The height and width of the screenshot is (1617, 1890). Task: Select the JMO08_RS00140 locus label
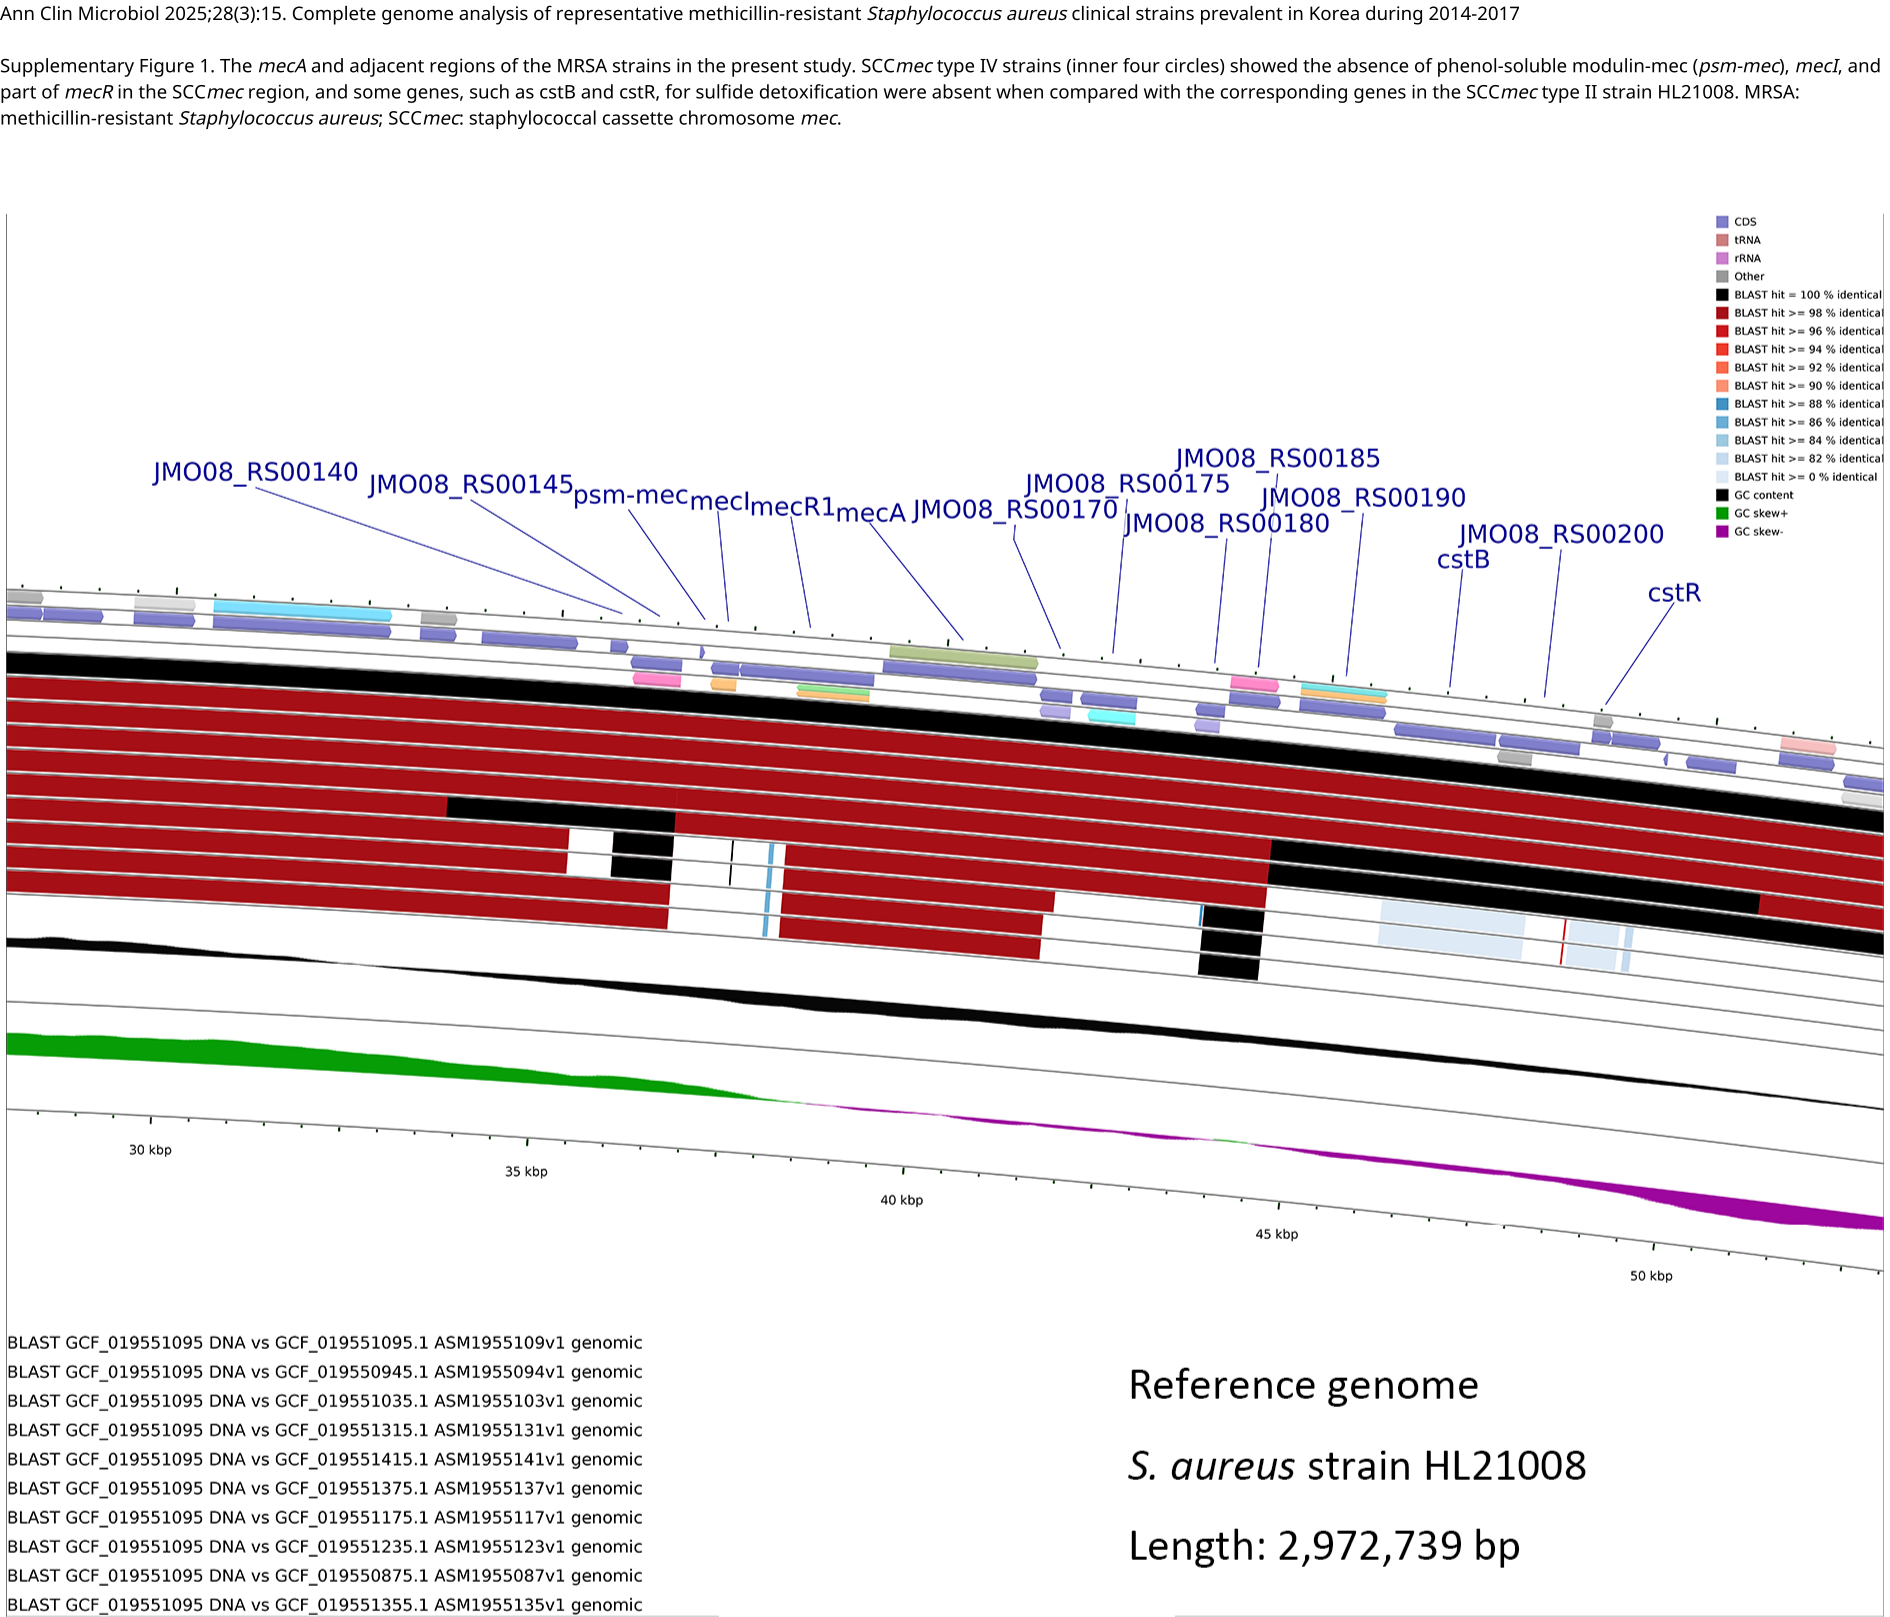pyautogui.click(x=255, y=472)
